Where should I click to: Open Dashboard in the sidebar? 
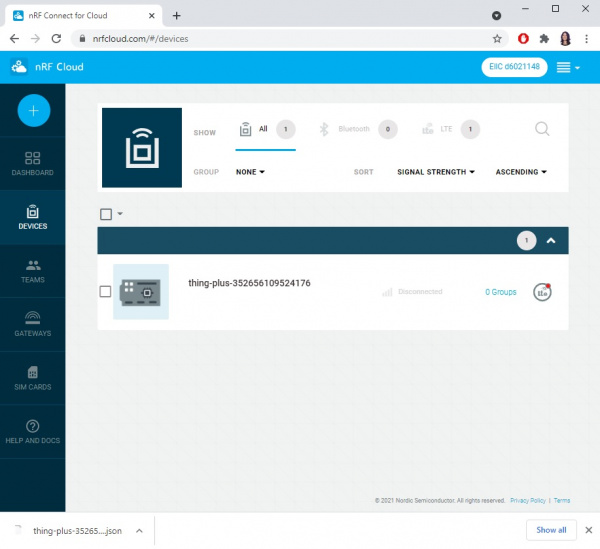pos(33,164)
